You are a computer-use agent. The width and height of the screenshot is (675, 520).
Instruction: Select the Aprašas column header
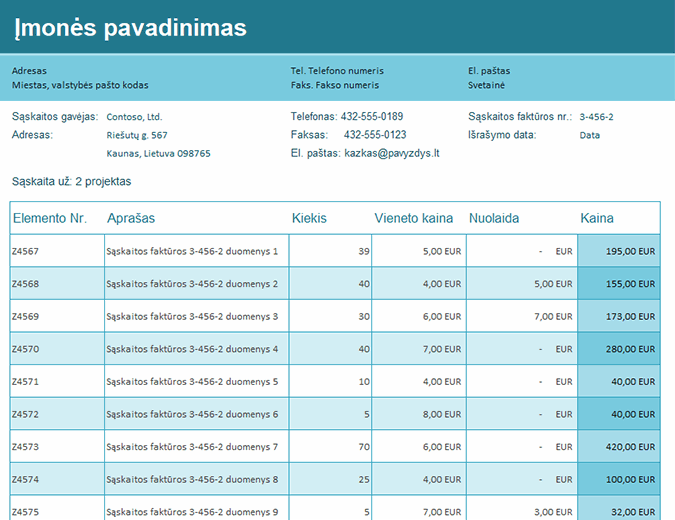click(131, 218)
